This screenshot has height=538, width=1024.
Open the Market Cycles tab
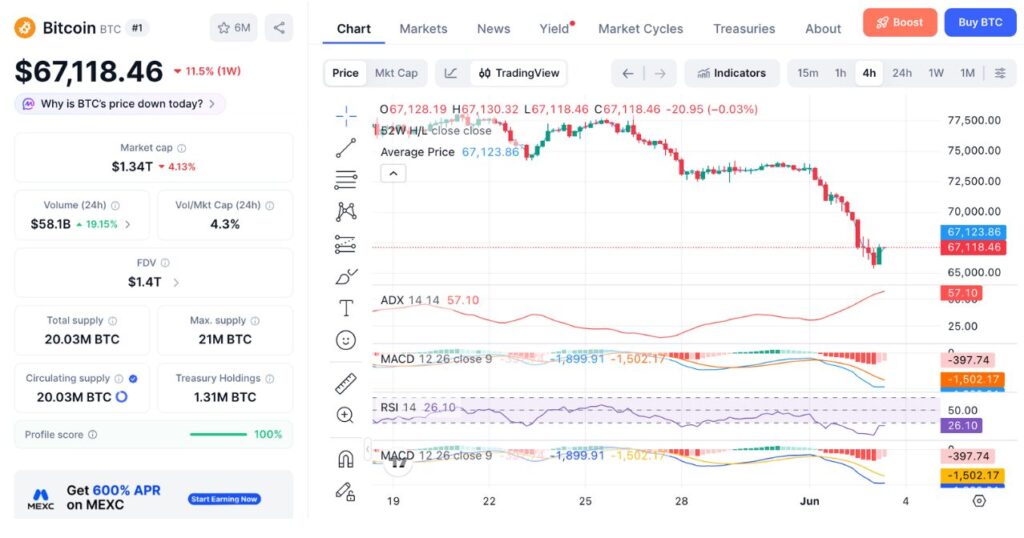point(641,29)
